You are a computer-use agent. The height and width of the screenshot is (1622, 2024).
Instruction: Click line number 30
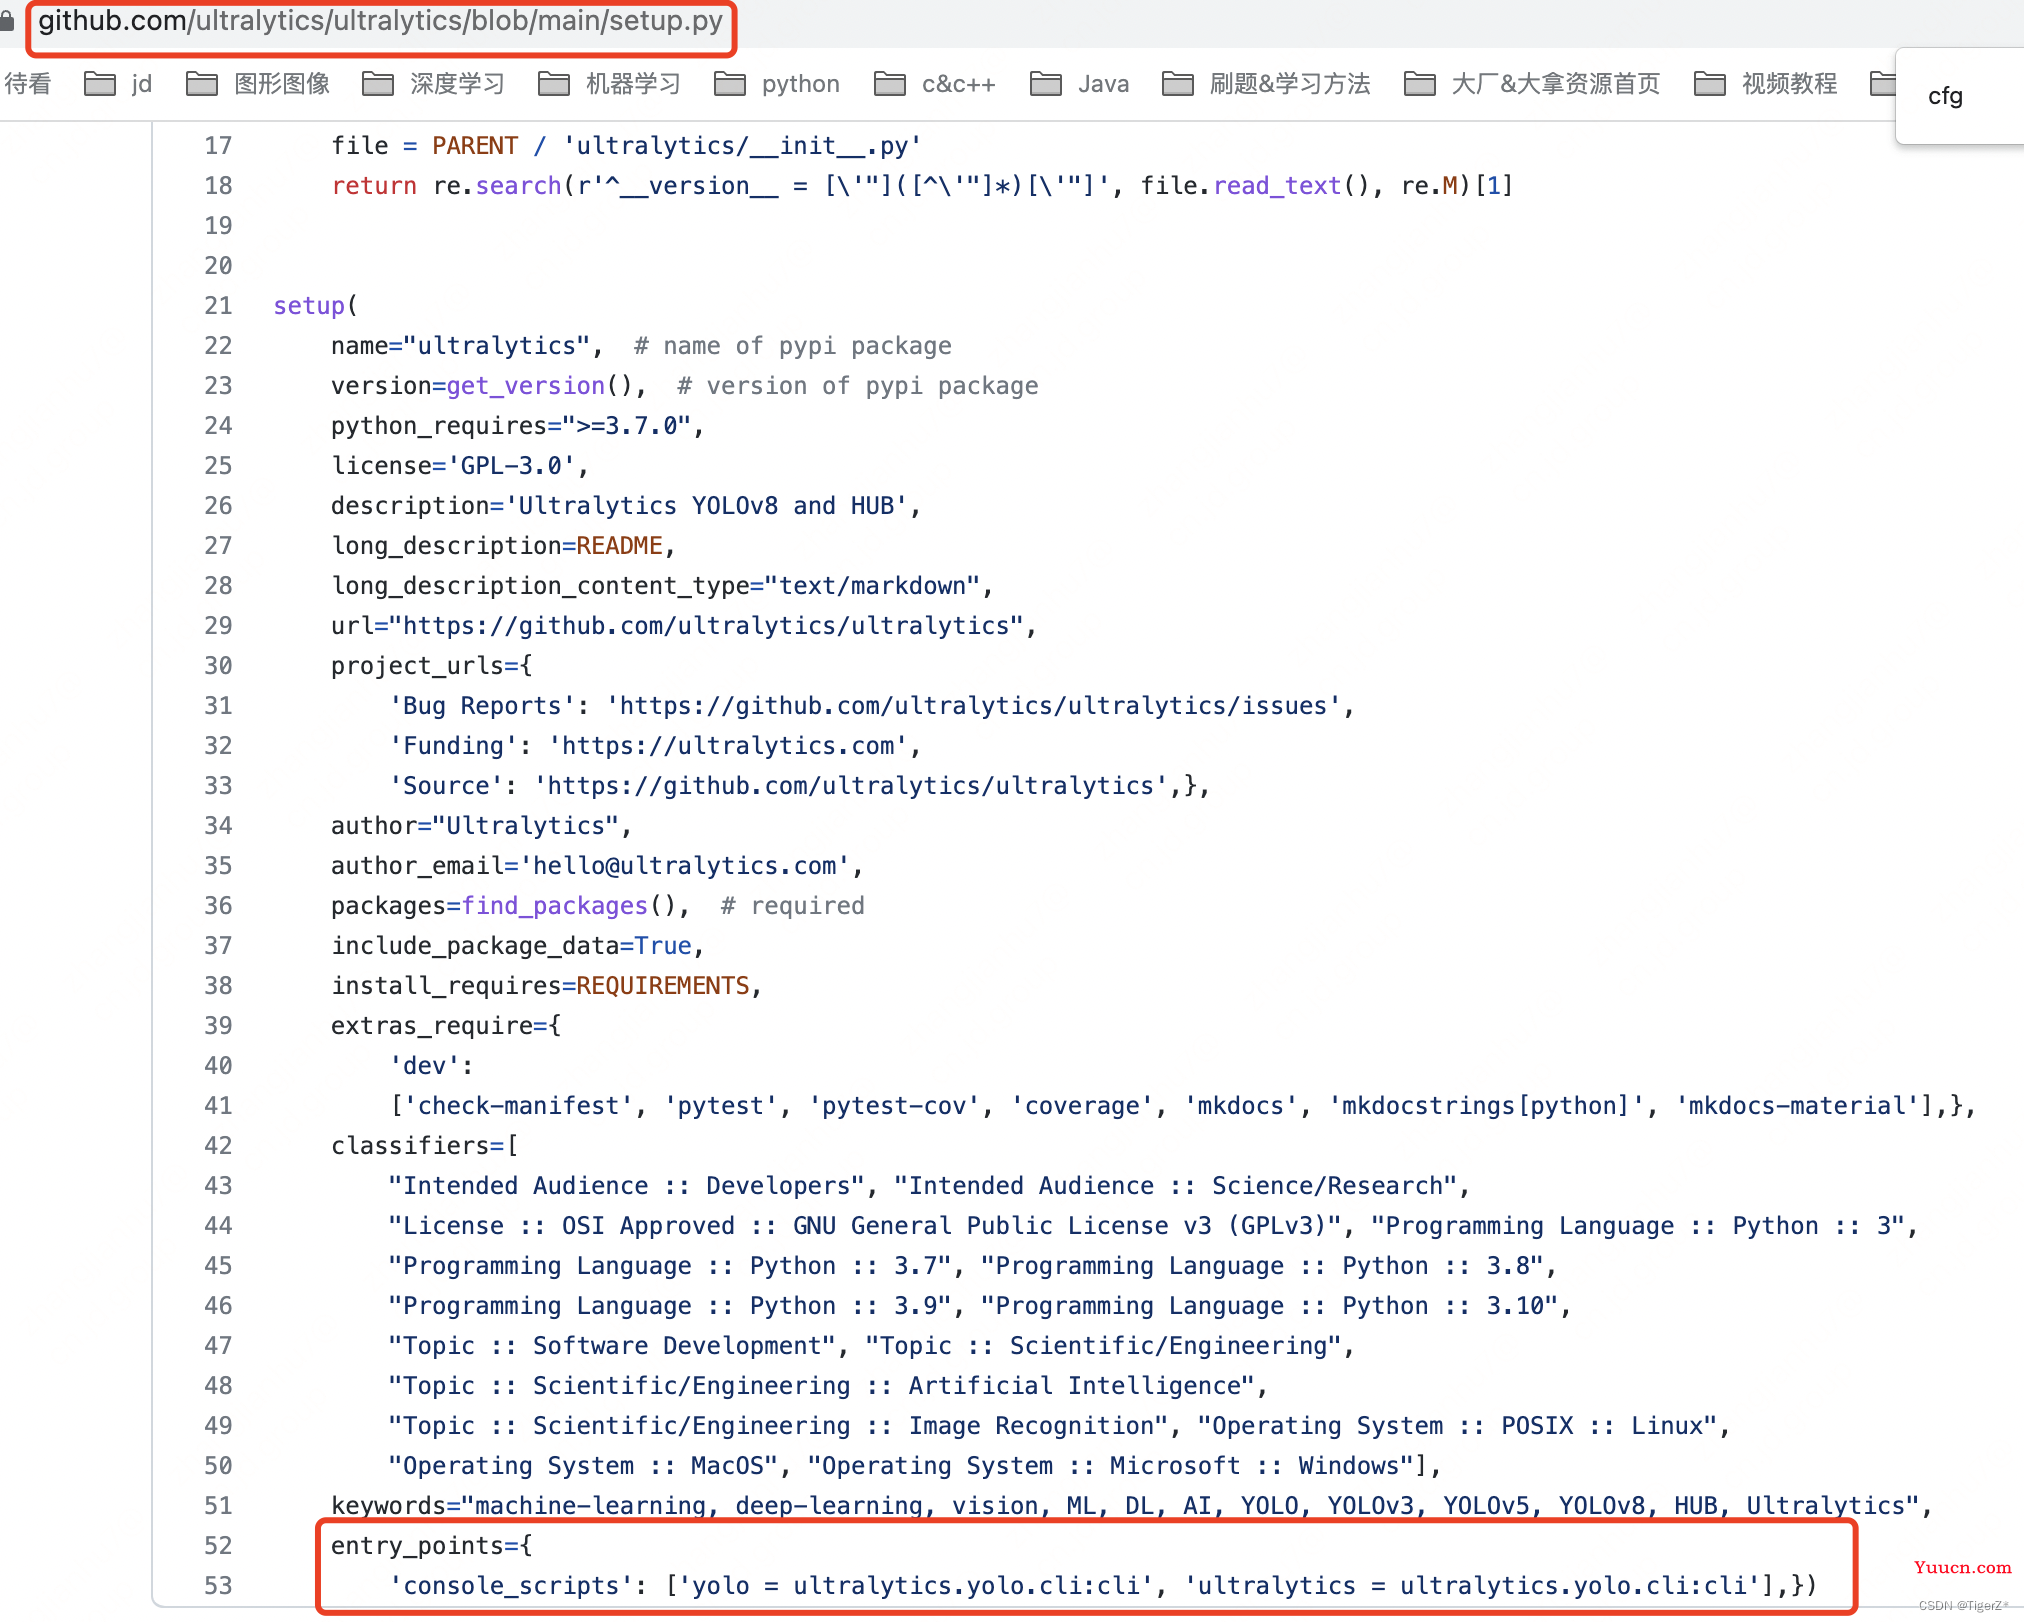click(x=218, y=666)
